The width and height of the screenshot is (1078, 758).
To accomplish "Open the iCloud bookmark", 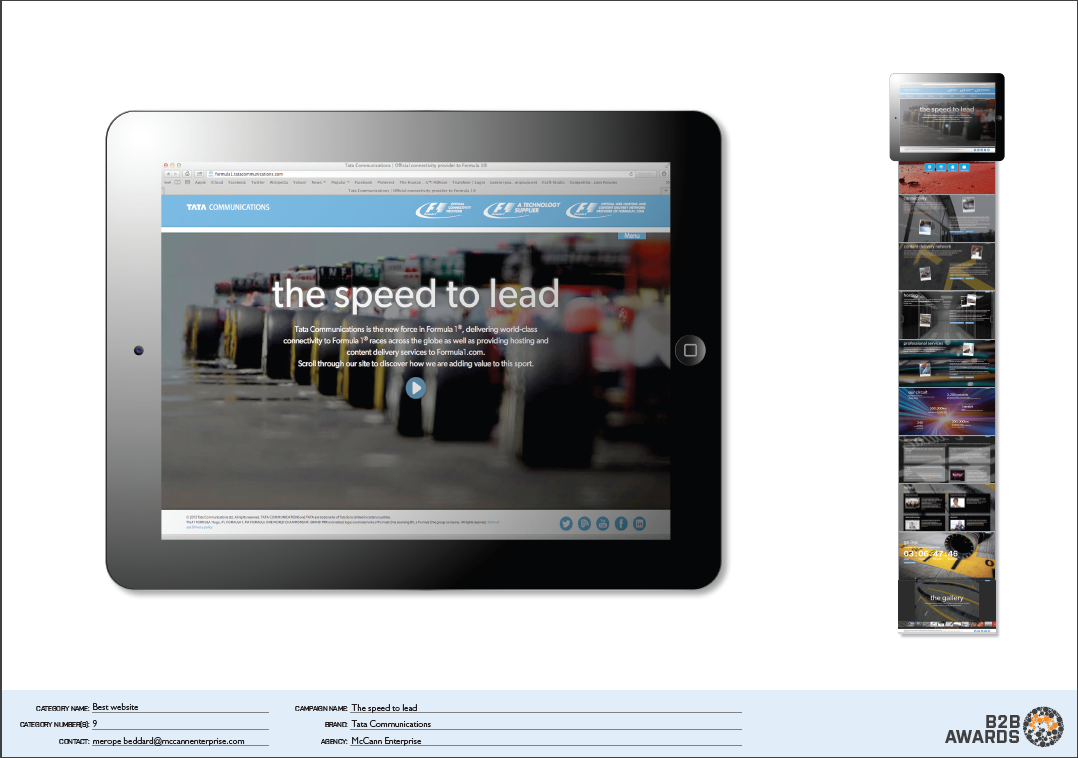I will 217,182.
